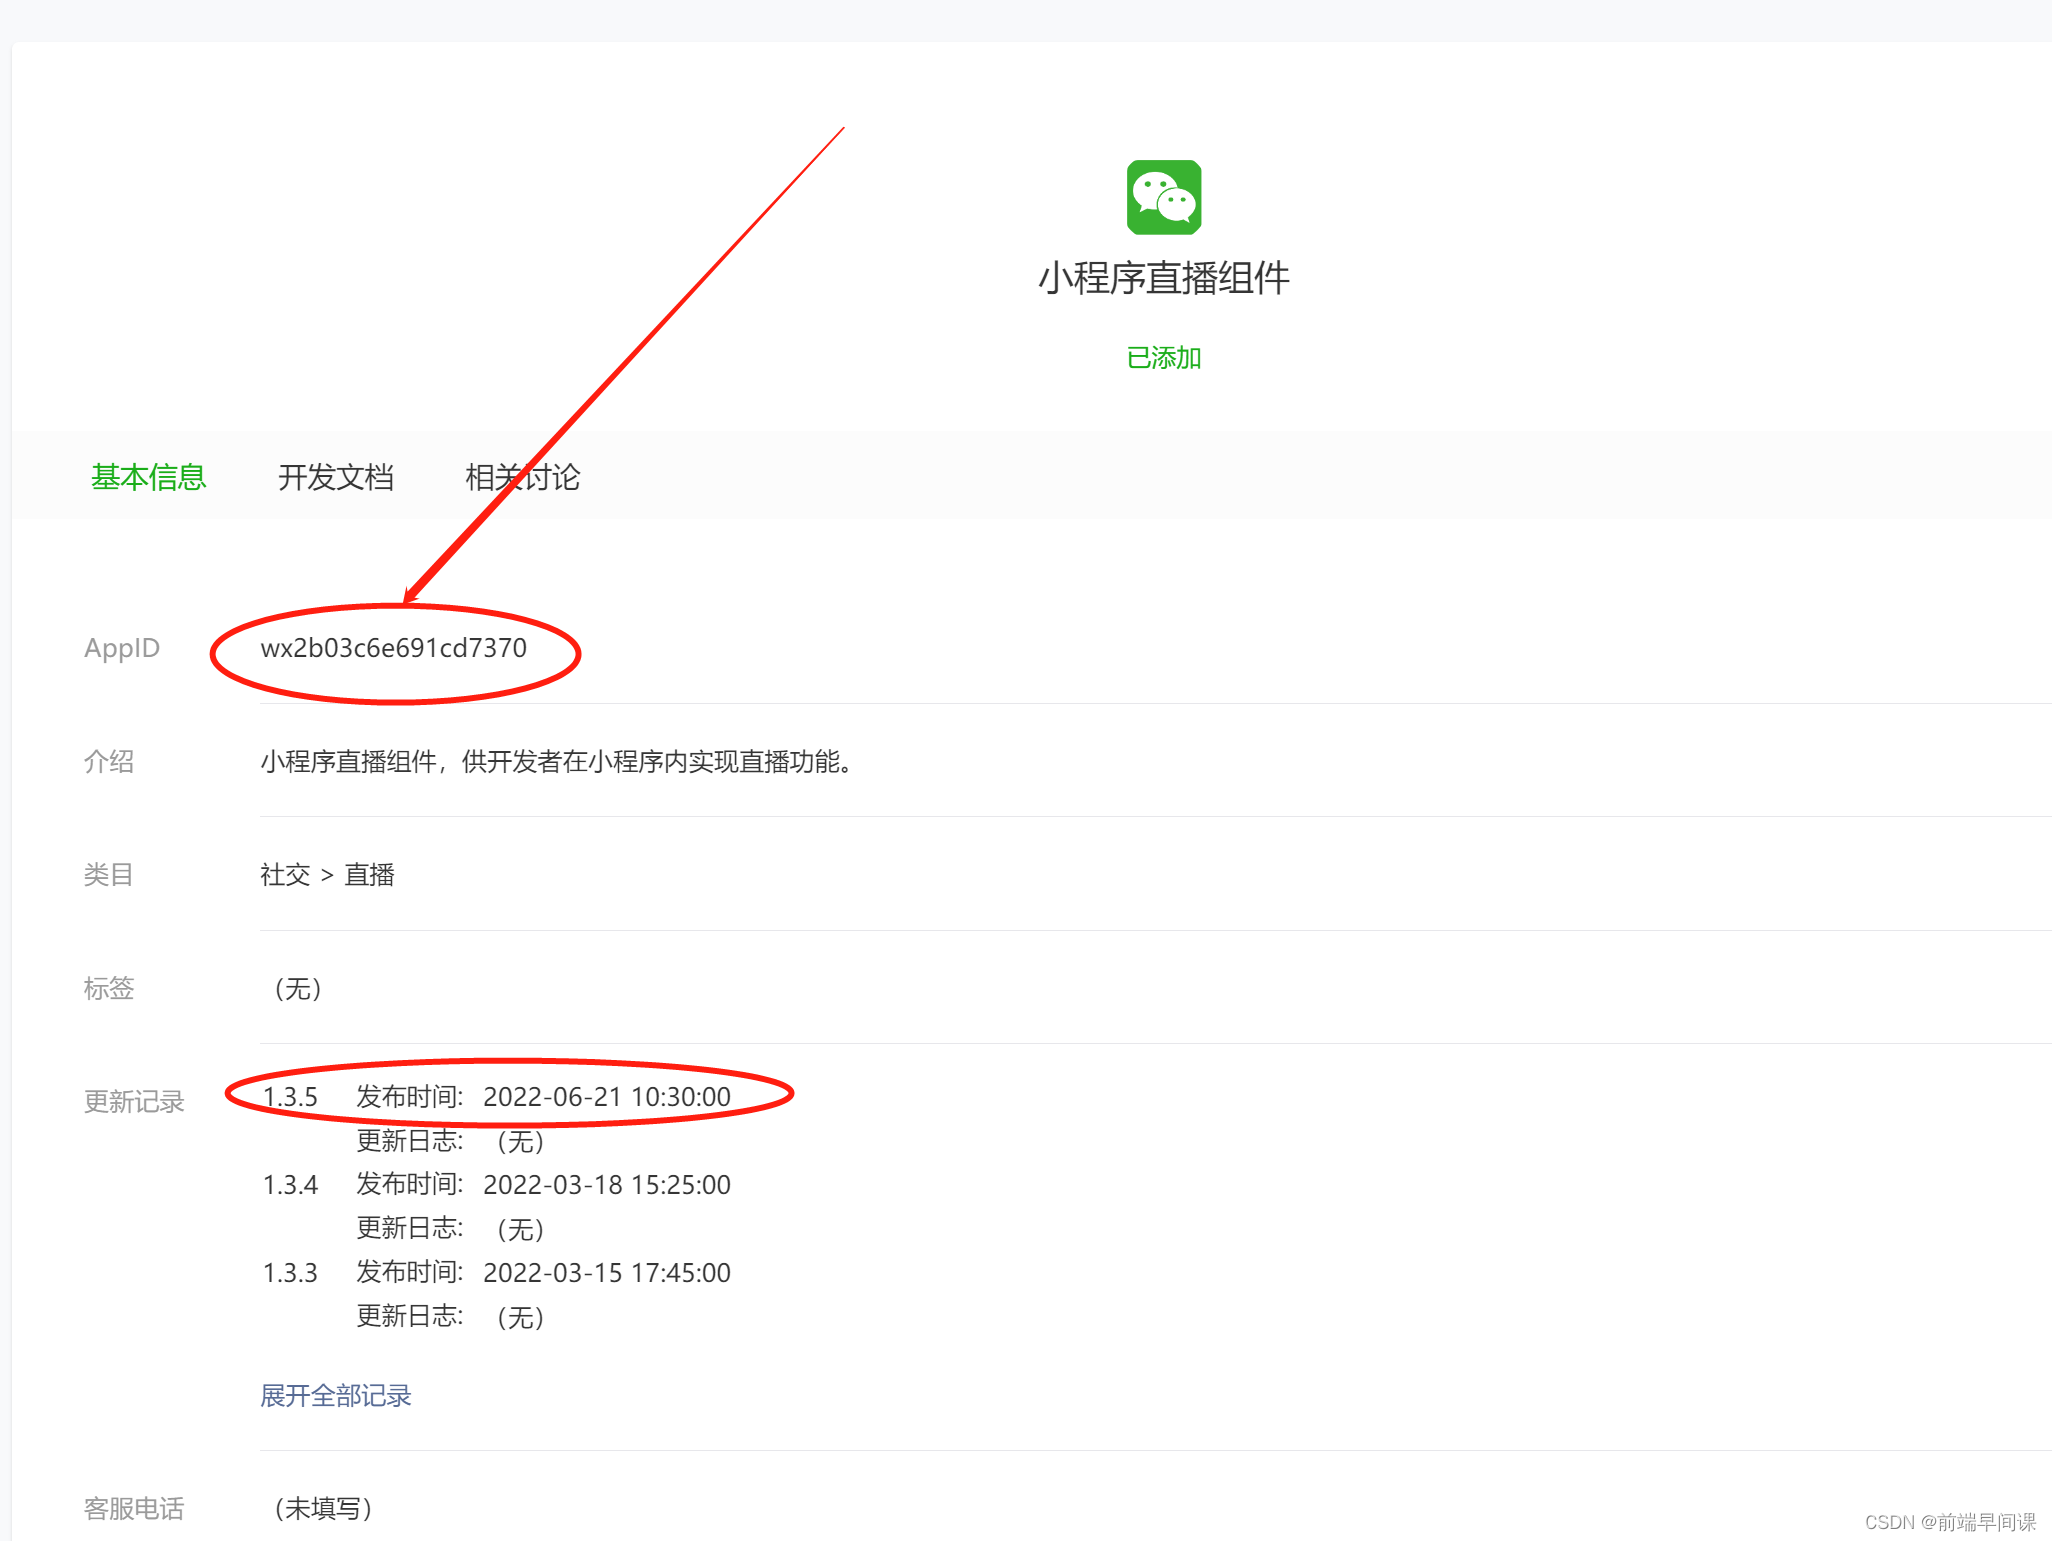Click the plugin introduction description text
Screen dimensions: 2052x1541
556,762
